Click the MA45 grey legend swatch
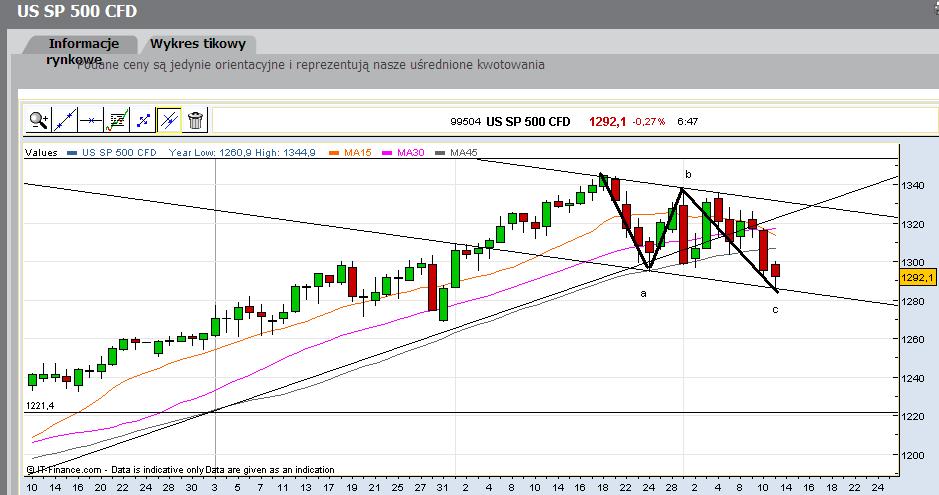Viewport: 939px width, 495px height. pos(440,153)
